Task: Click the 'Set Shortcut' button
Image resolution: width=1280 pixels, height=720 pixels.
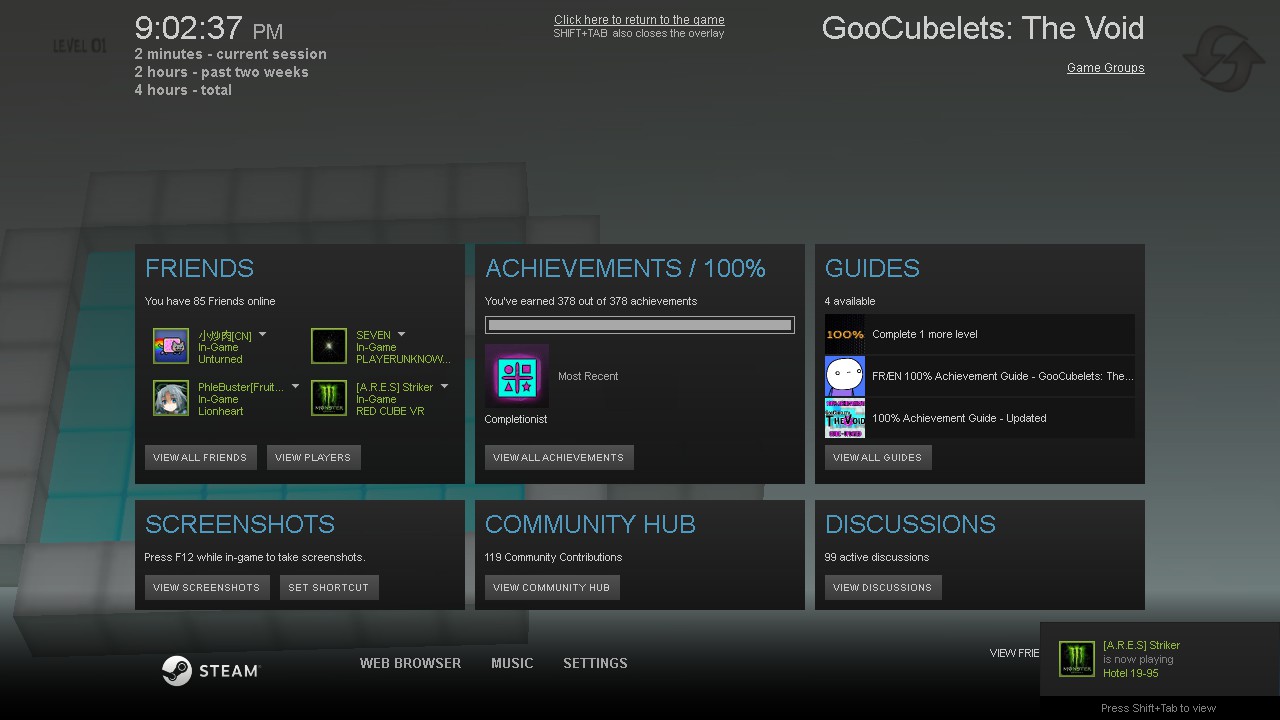Action: pyautogui.click(x=329, y=587)
